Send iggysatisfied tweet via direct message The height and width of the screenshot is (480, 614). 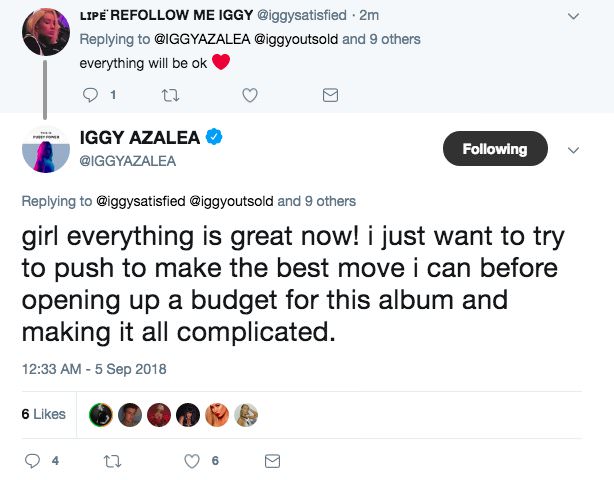329,95
